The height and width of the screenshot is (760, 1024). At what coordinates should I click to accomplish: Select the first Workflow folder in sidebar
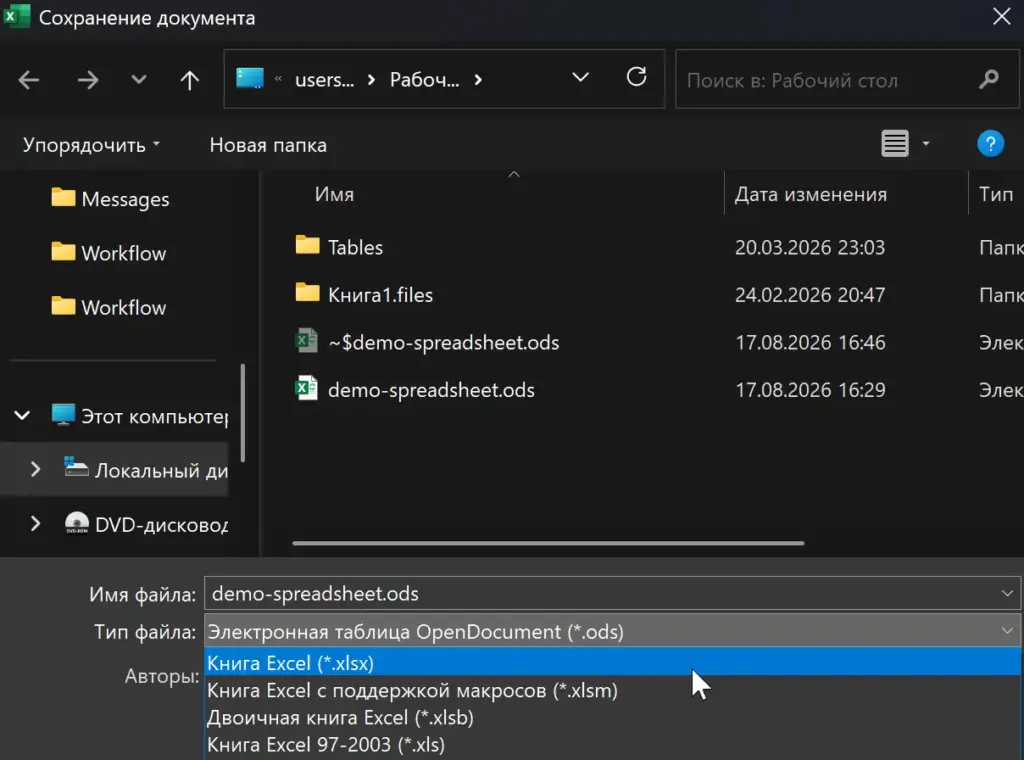click(108, 253)
